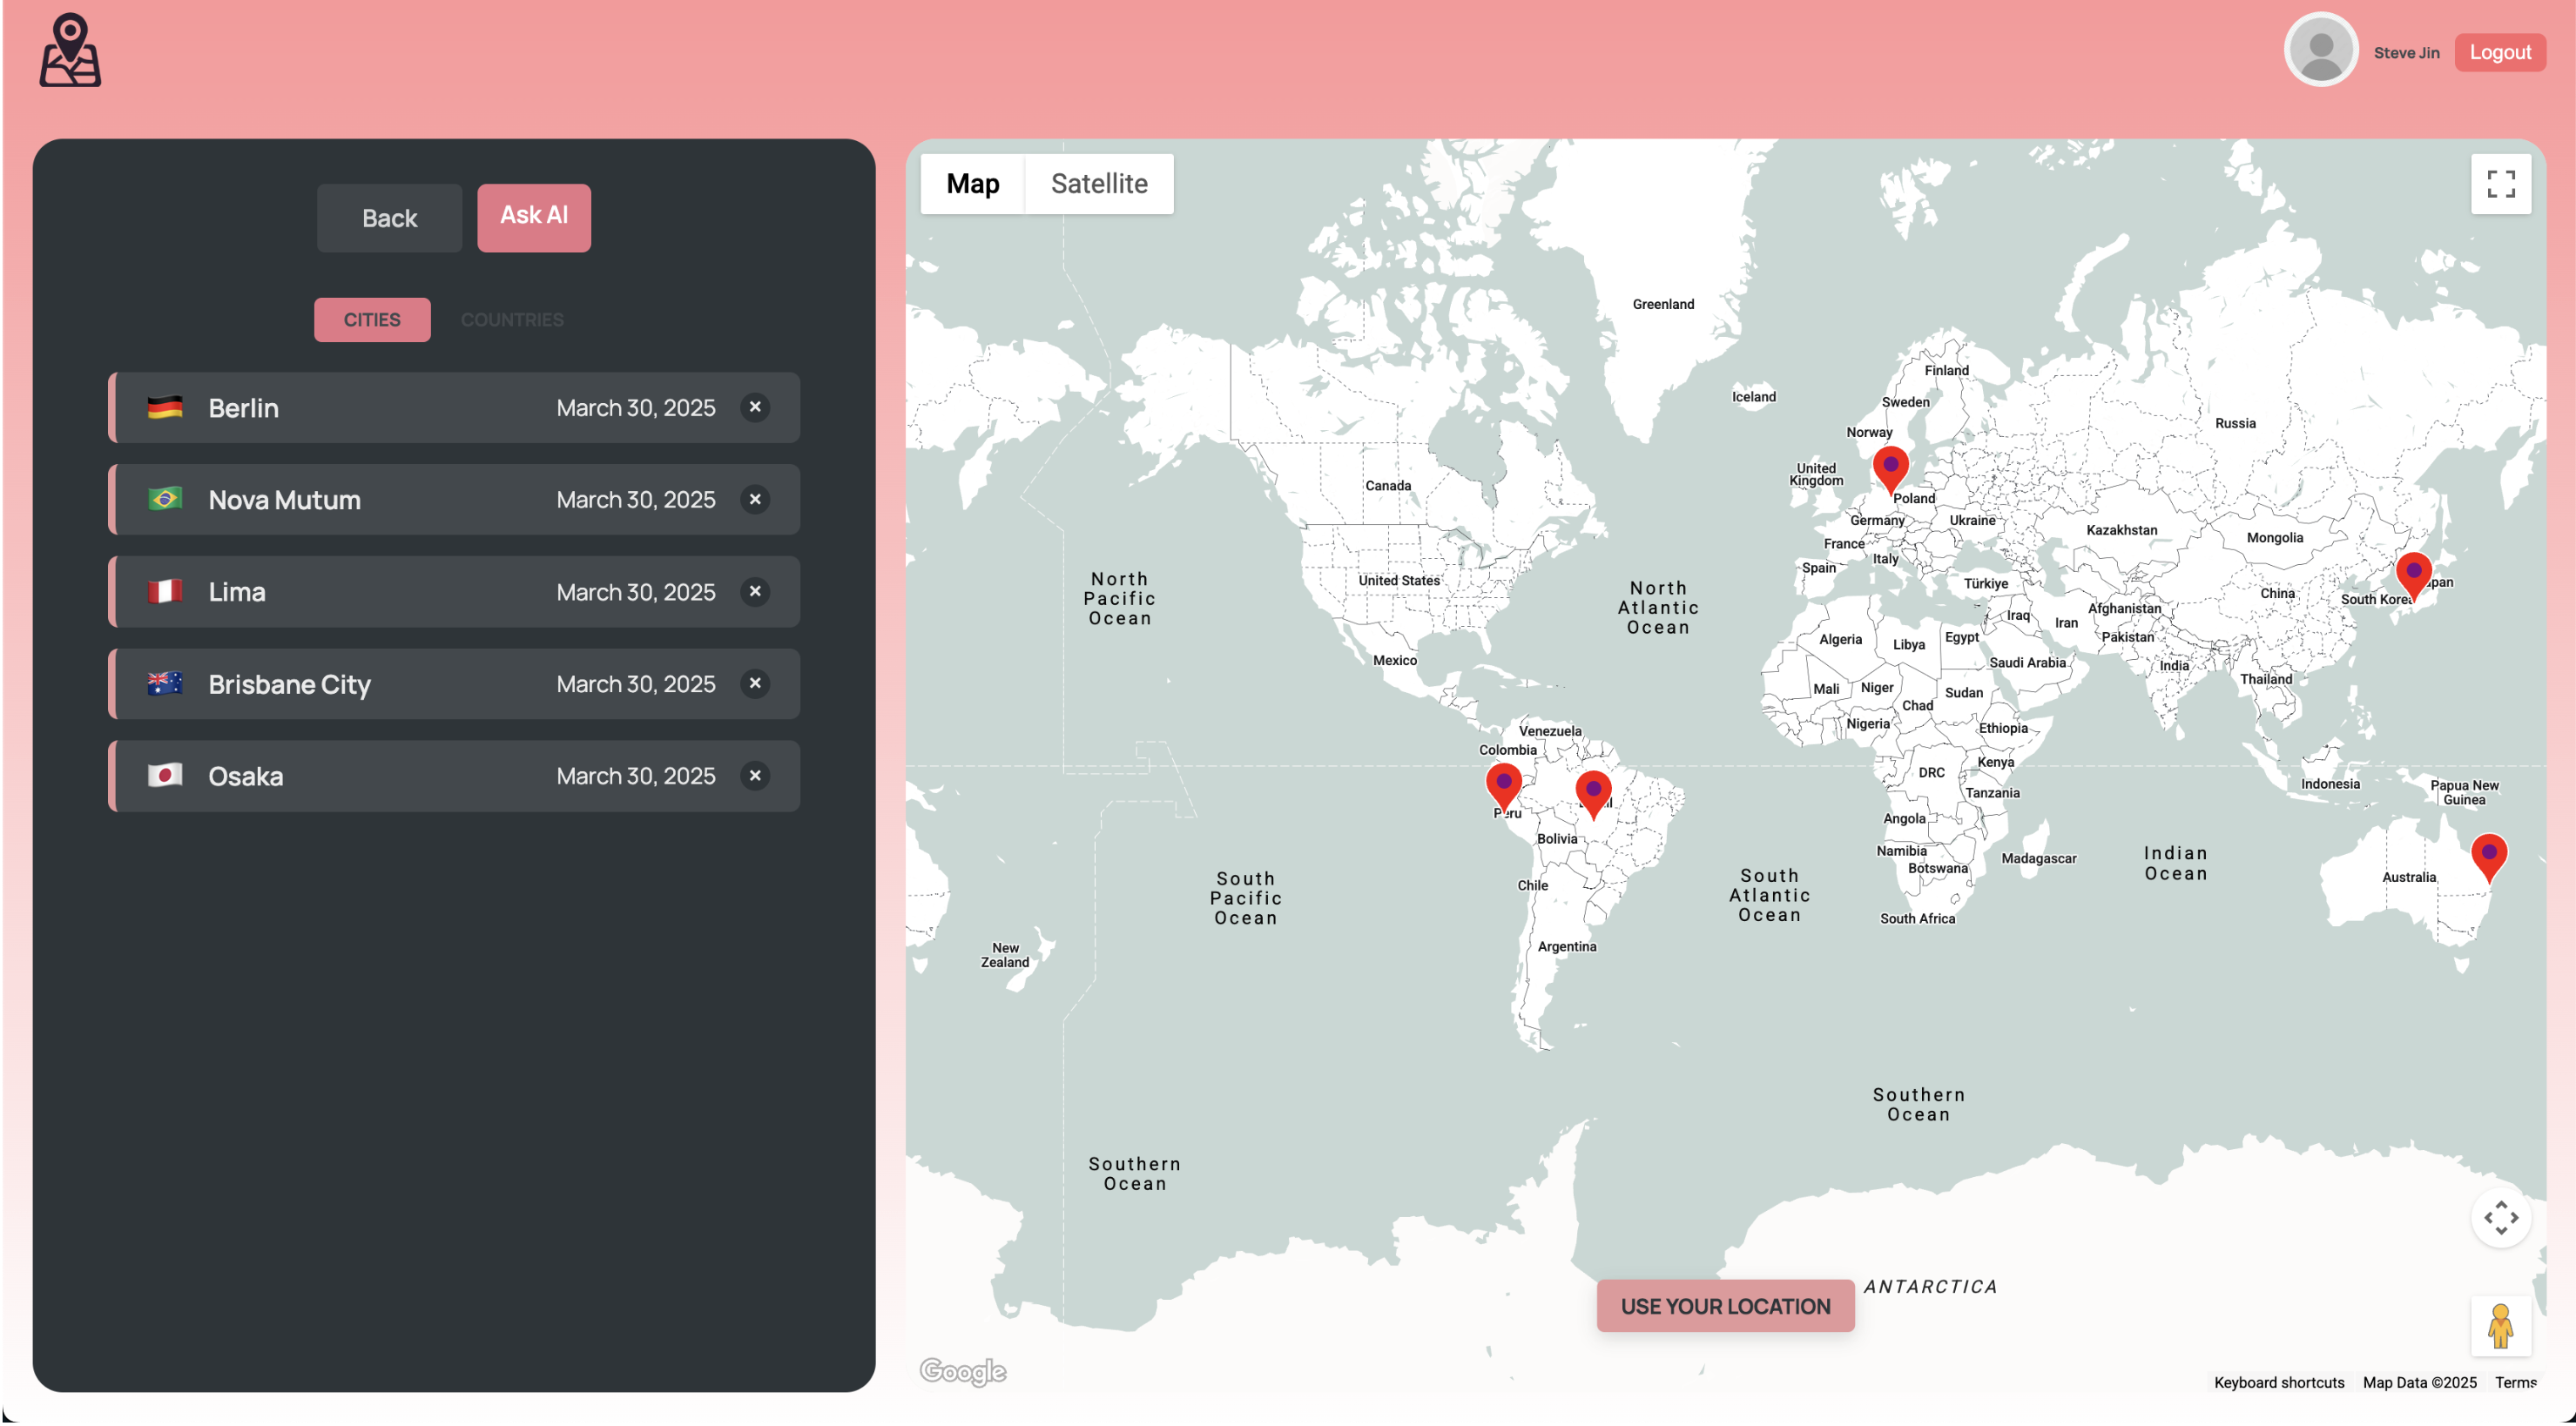Image resolution: width=2576 pixels, height=1426 pixels.
Task: Select the Map view type
Action: point(972,184)
